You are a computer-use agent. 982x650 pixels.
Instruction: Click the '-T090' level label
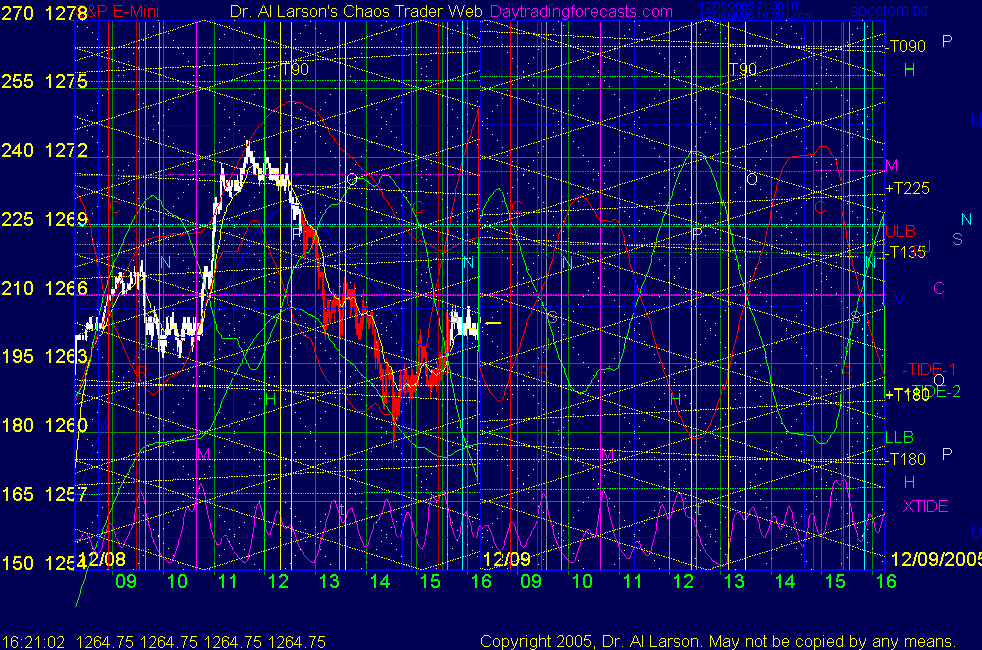[x=906, y=46]
